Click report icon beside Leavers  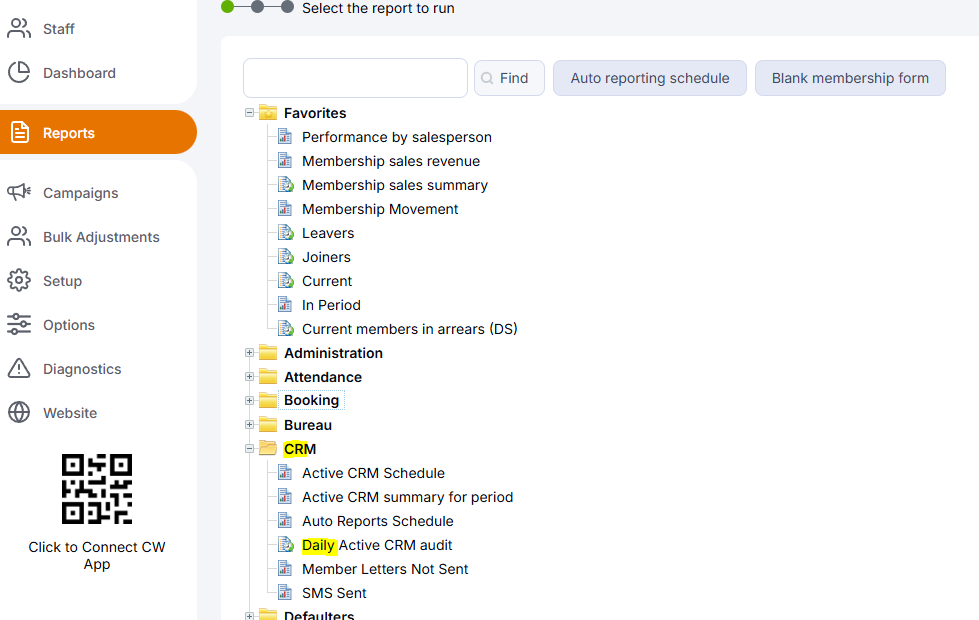pos(285,232)
